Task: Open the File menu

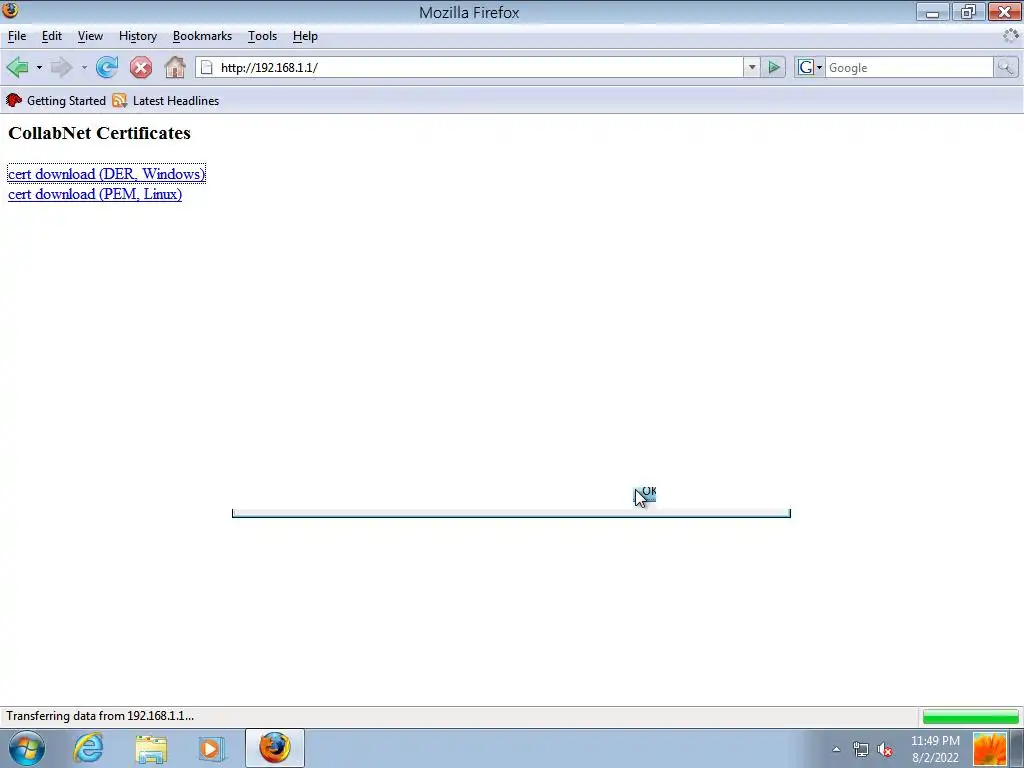Action: tap(17, 36)
